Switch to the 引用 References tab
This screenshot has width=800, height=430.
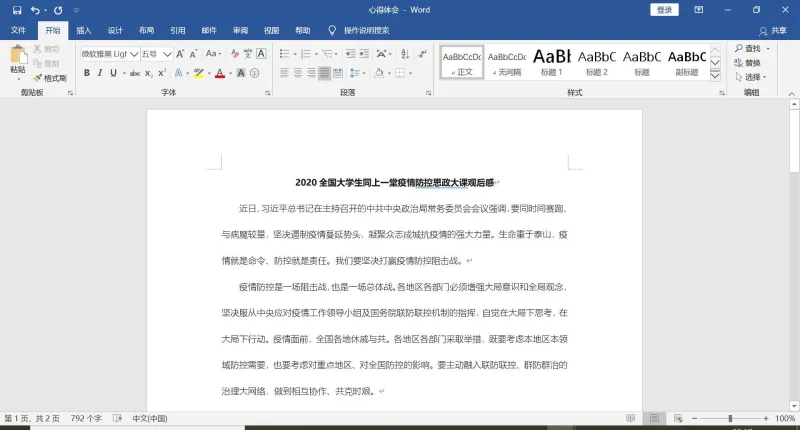[178, 31]
